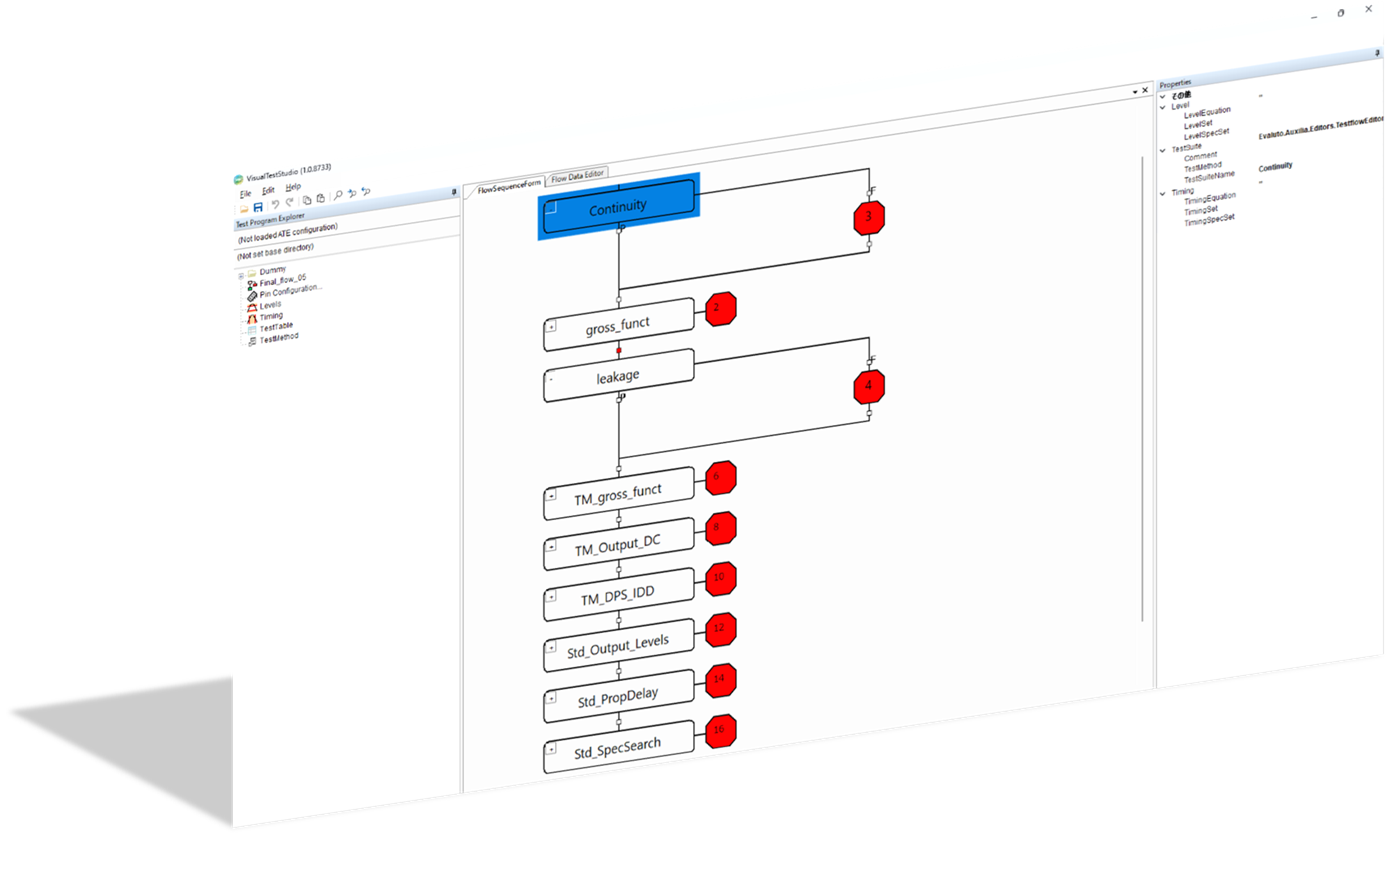Click the Undo arrow in the toolbar

(275, 204)
